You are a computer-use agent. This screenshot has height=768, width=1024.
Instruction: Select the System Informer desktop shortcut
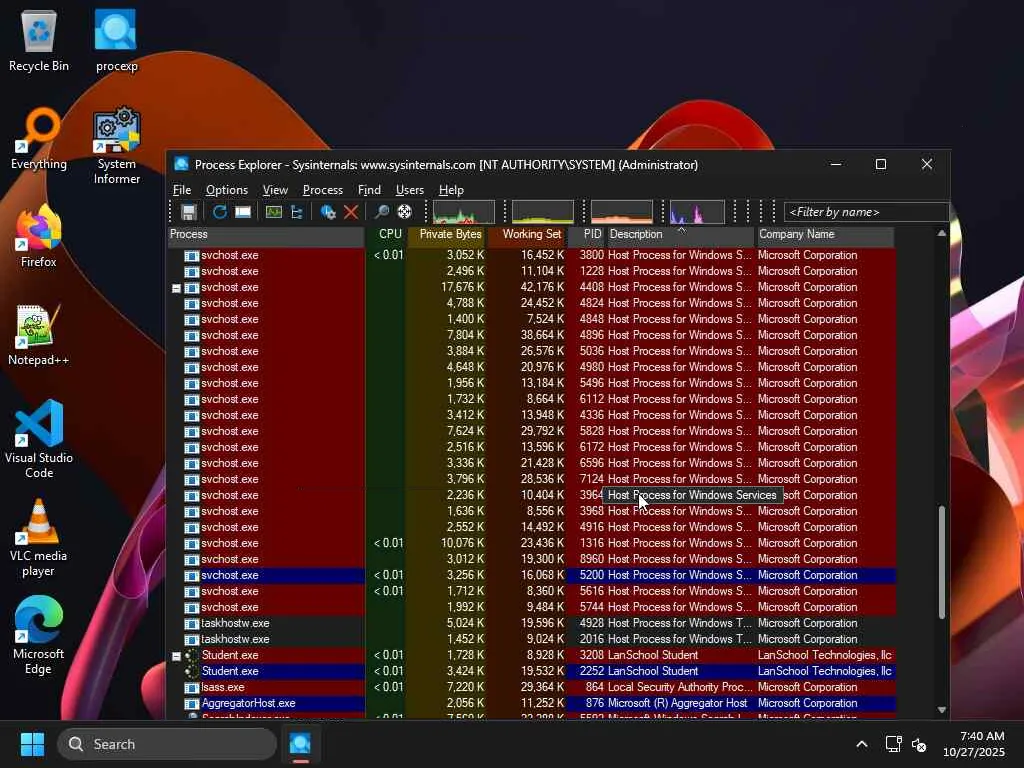(116, 145)
